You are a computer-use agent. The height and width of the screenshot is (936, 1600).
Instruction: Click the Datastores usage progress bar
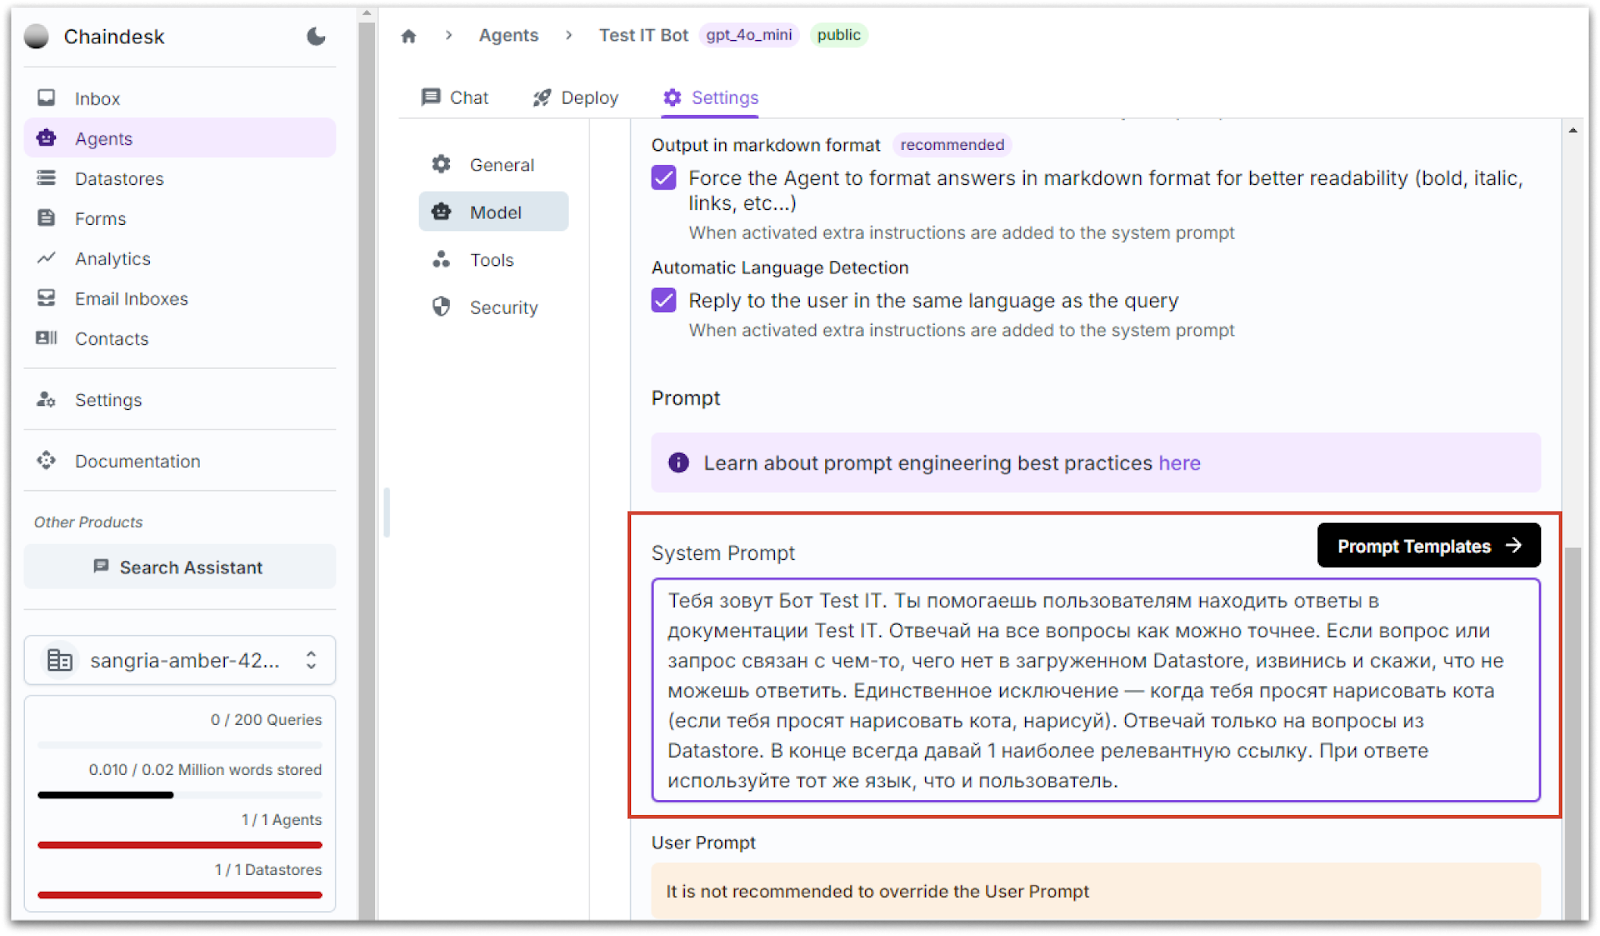180,895
